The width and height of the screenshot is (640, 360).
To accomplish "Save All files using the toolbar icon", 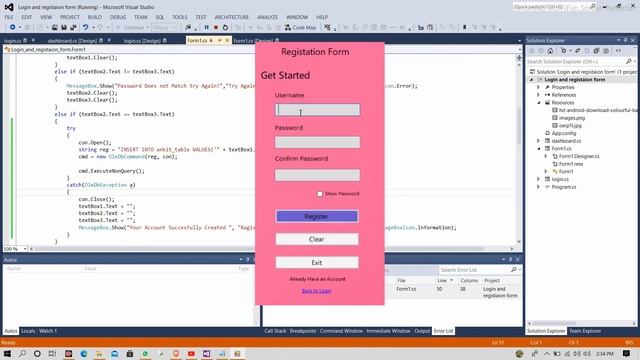I will (x=73, y=27).
